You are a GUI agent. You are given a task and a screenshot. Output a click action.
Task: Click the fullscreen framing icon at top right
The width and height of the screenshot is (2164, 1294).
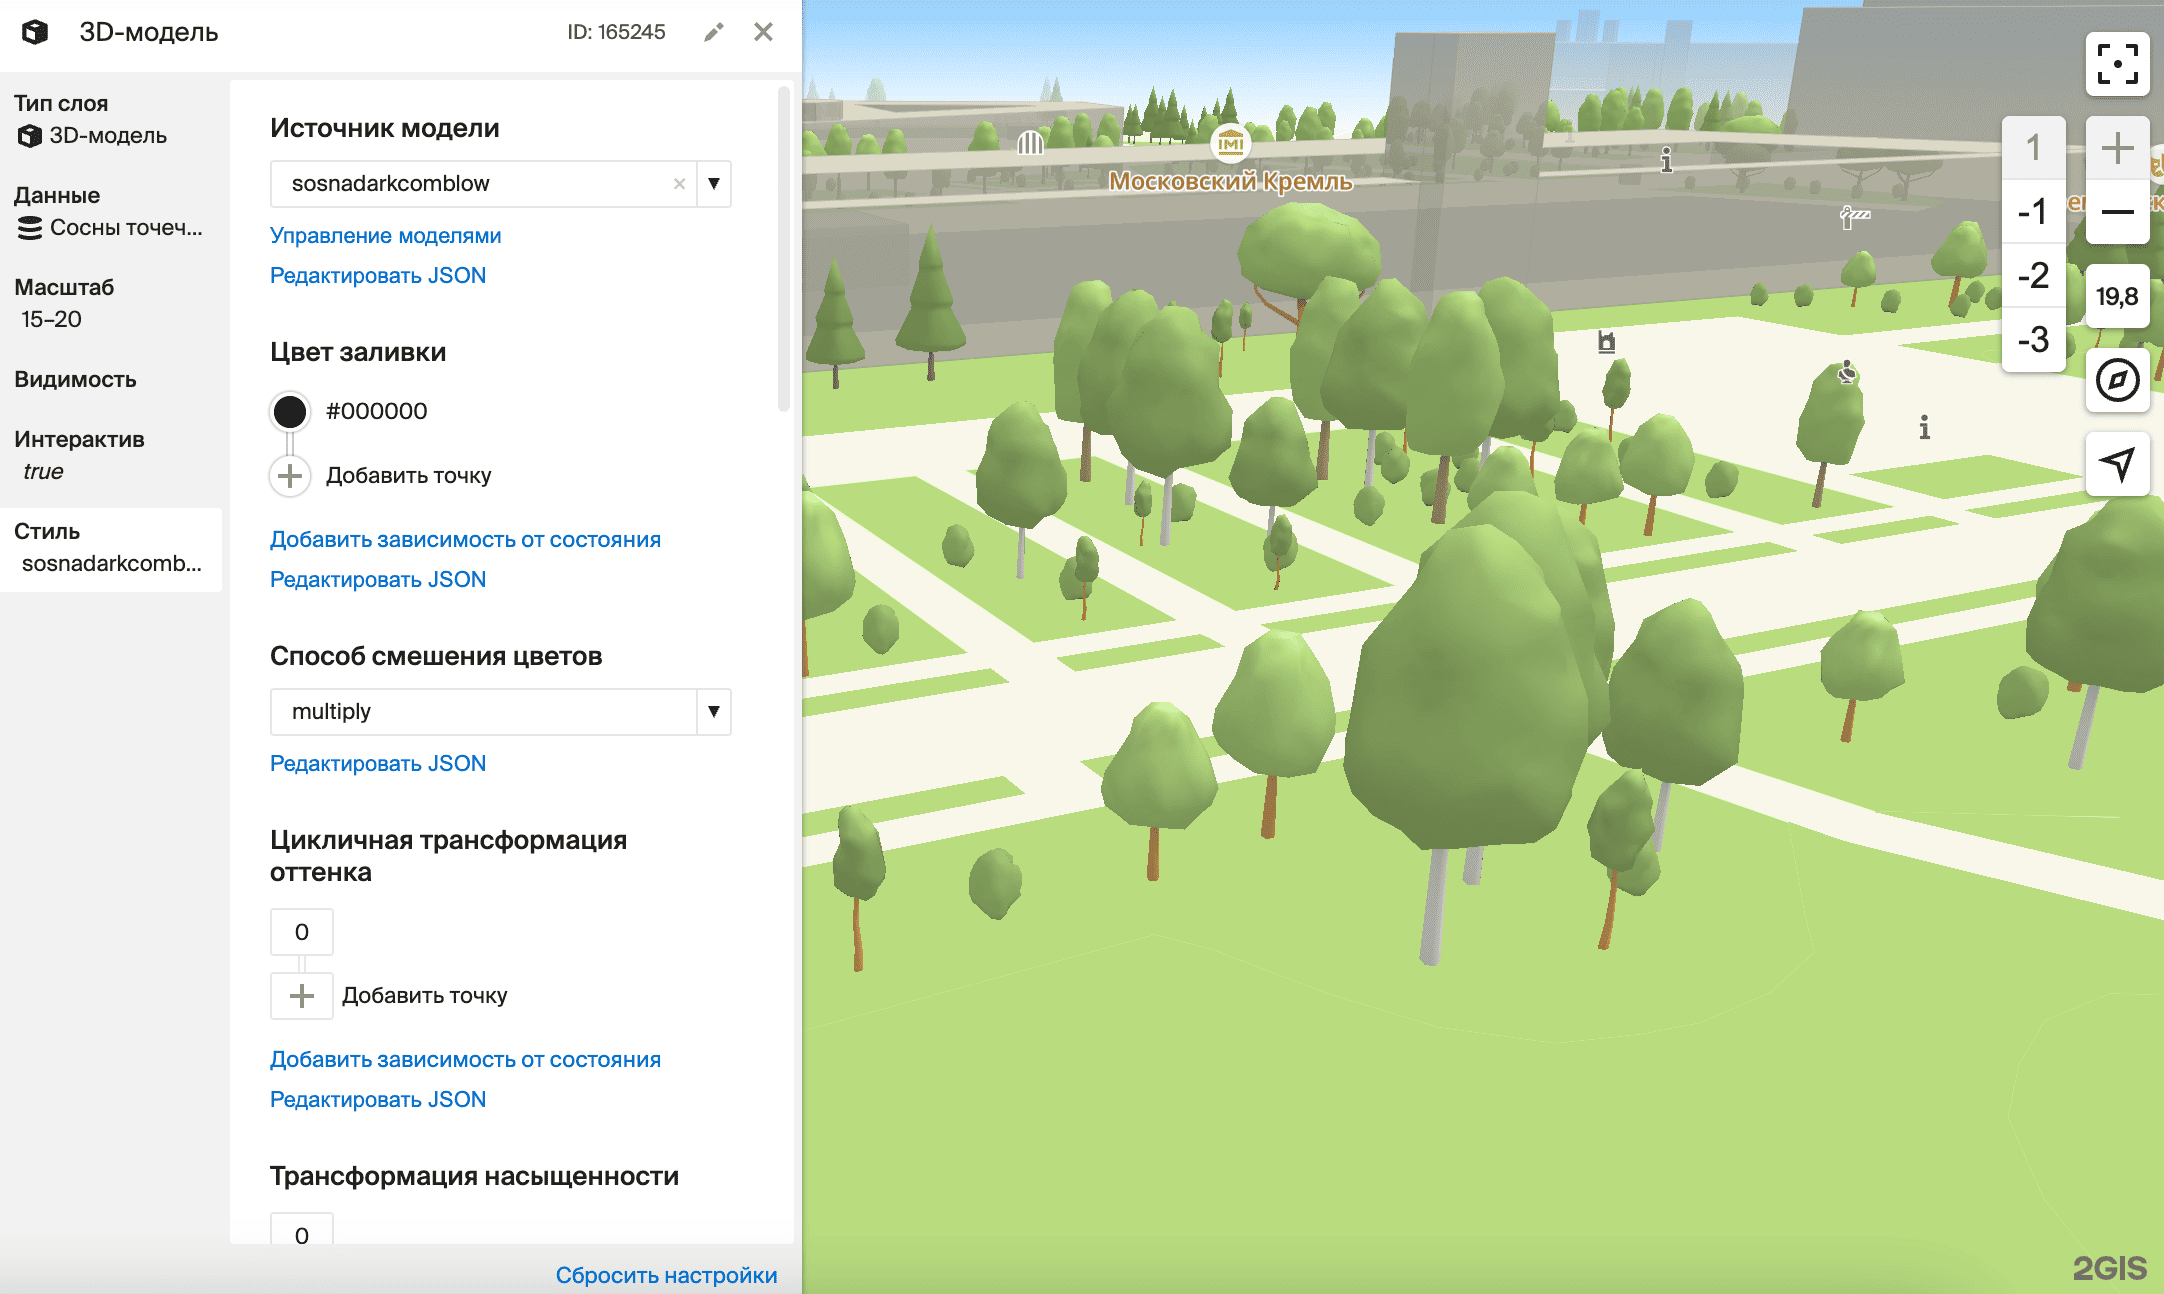point(2118,62)
